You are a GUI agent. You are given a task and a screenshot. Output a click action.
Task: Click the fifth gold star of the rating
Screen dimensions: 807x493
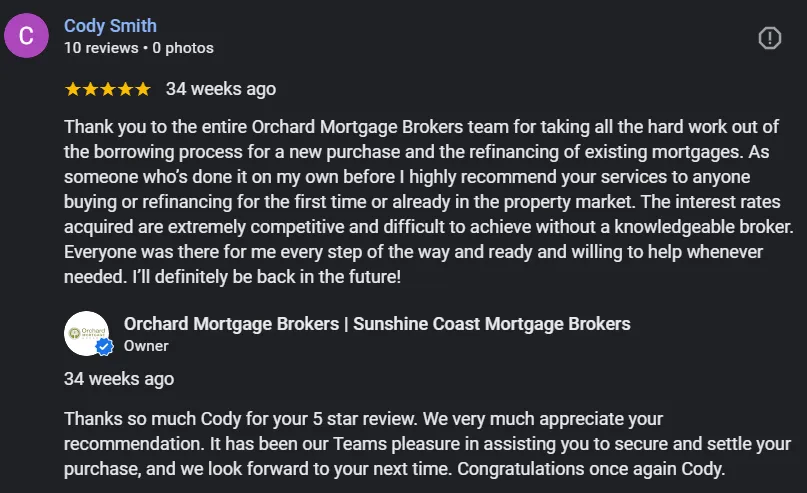143,89
